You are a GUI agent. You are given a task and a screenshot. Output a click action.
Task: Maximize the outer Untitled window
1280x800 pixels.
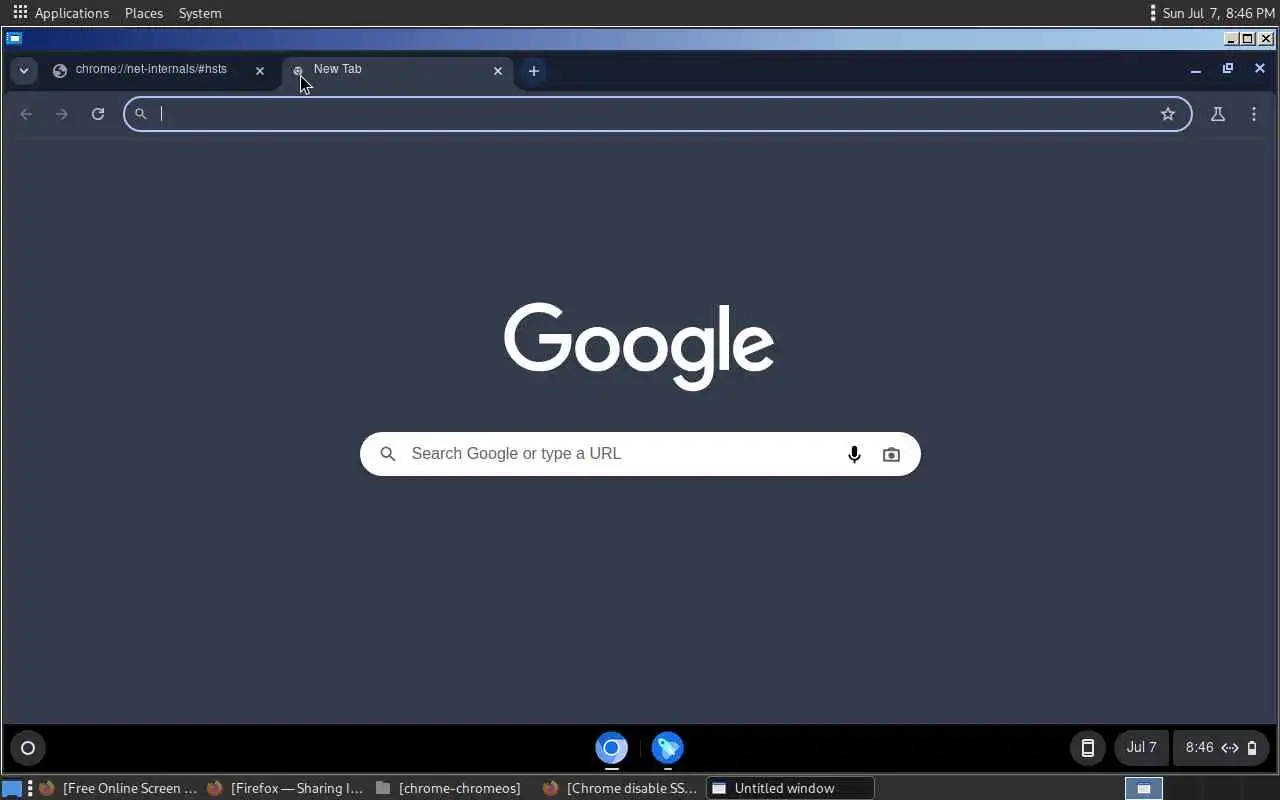pos(1248,39)
